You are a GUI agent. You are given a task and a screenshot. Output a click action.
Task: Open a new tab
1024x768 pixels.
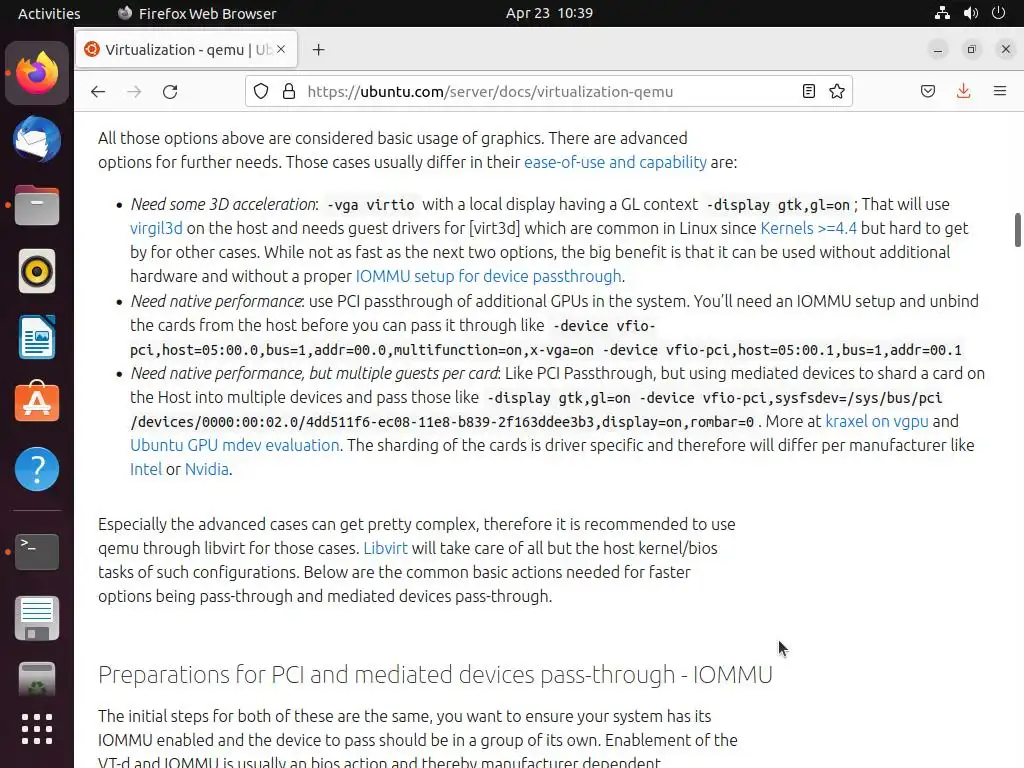(318, 50)
